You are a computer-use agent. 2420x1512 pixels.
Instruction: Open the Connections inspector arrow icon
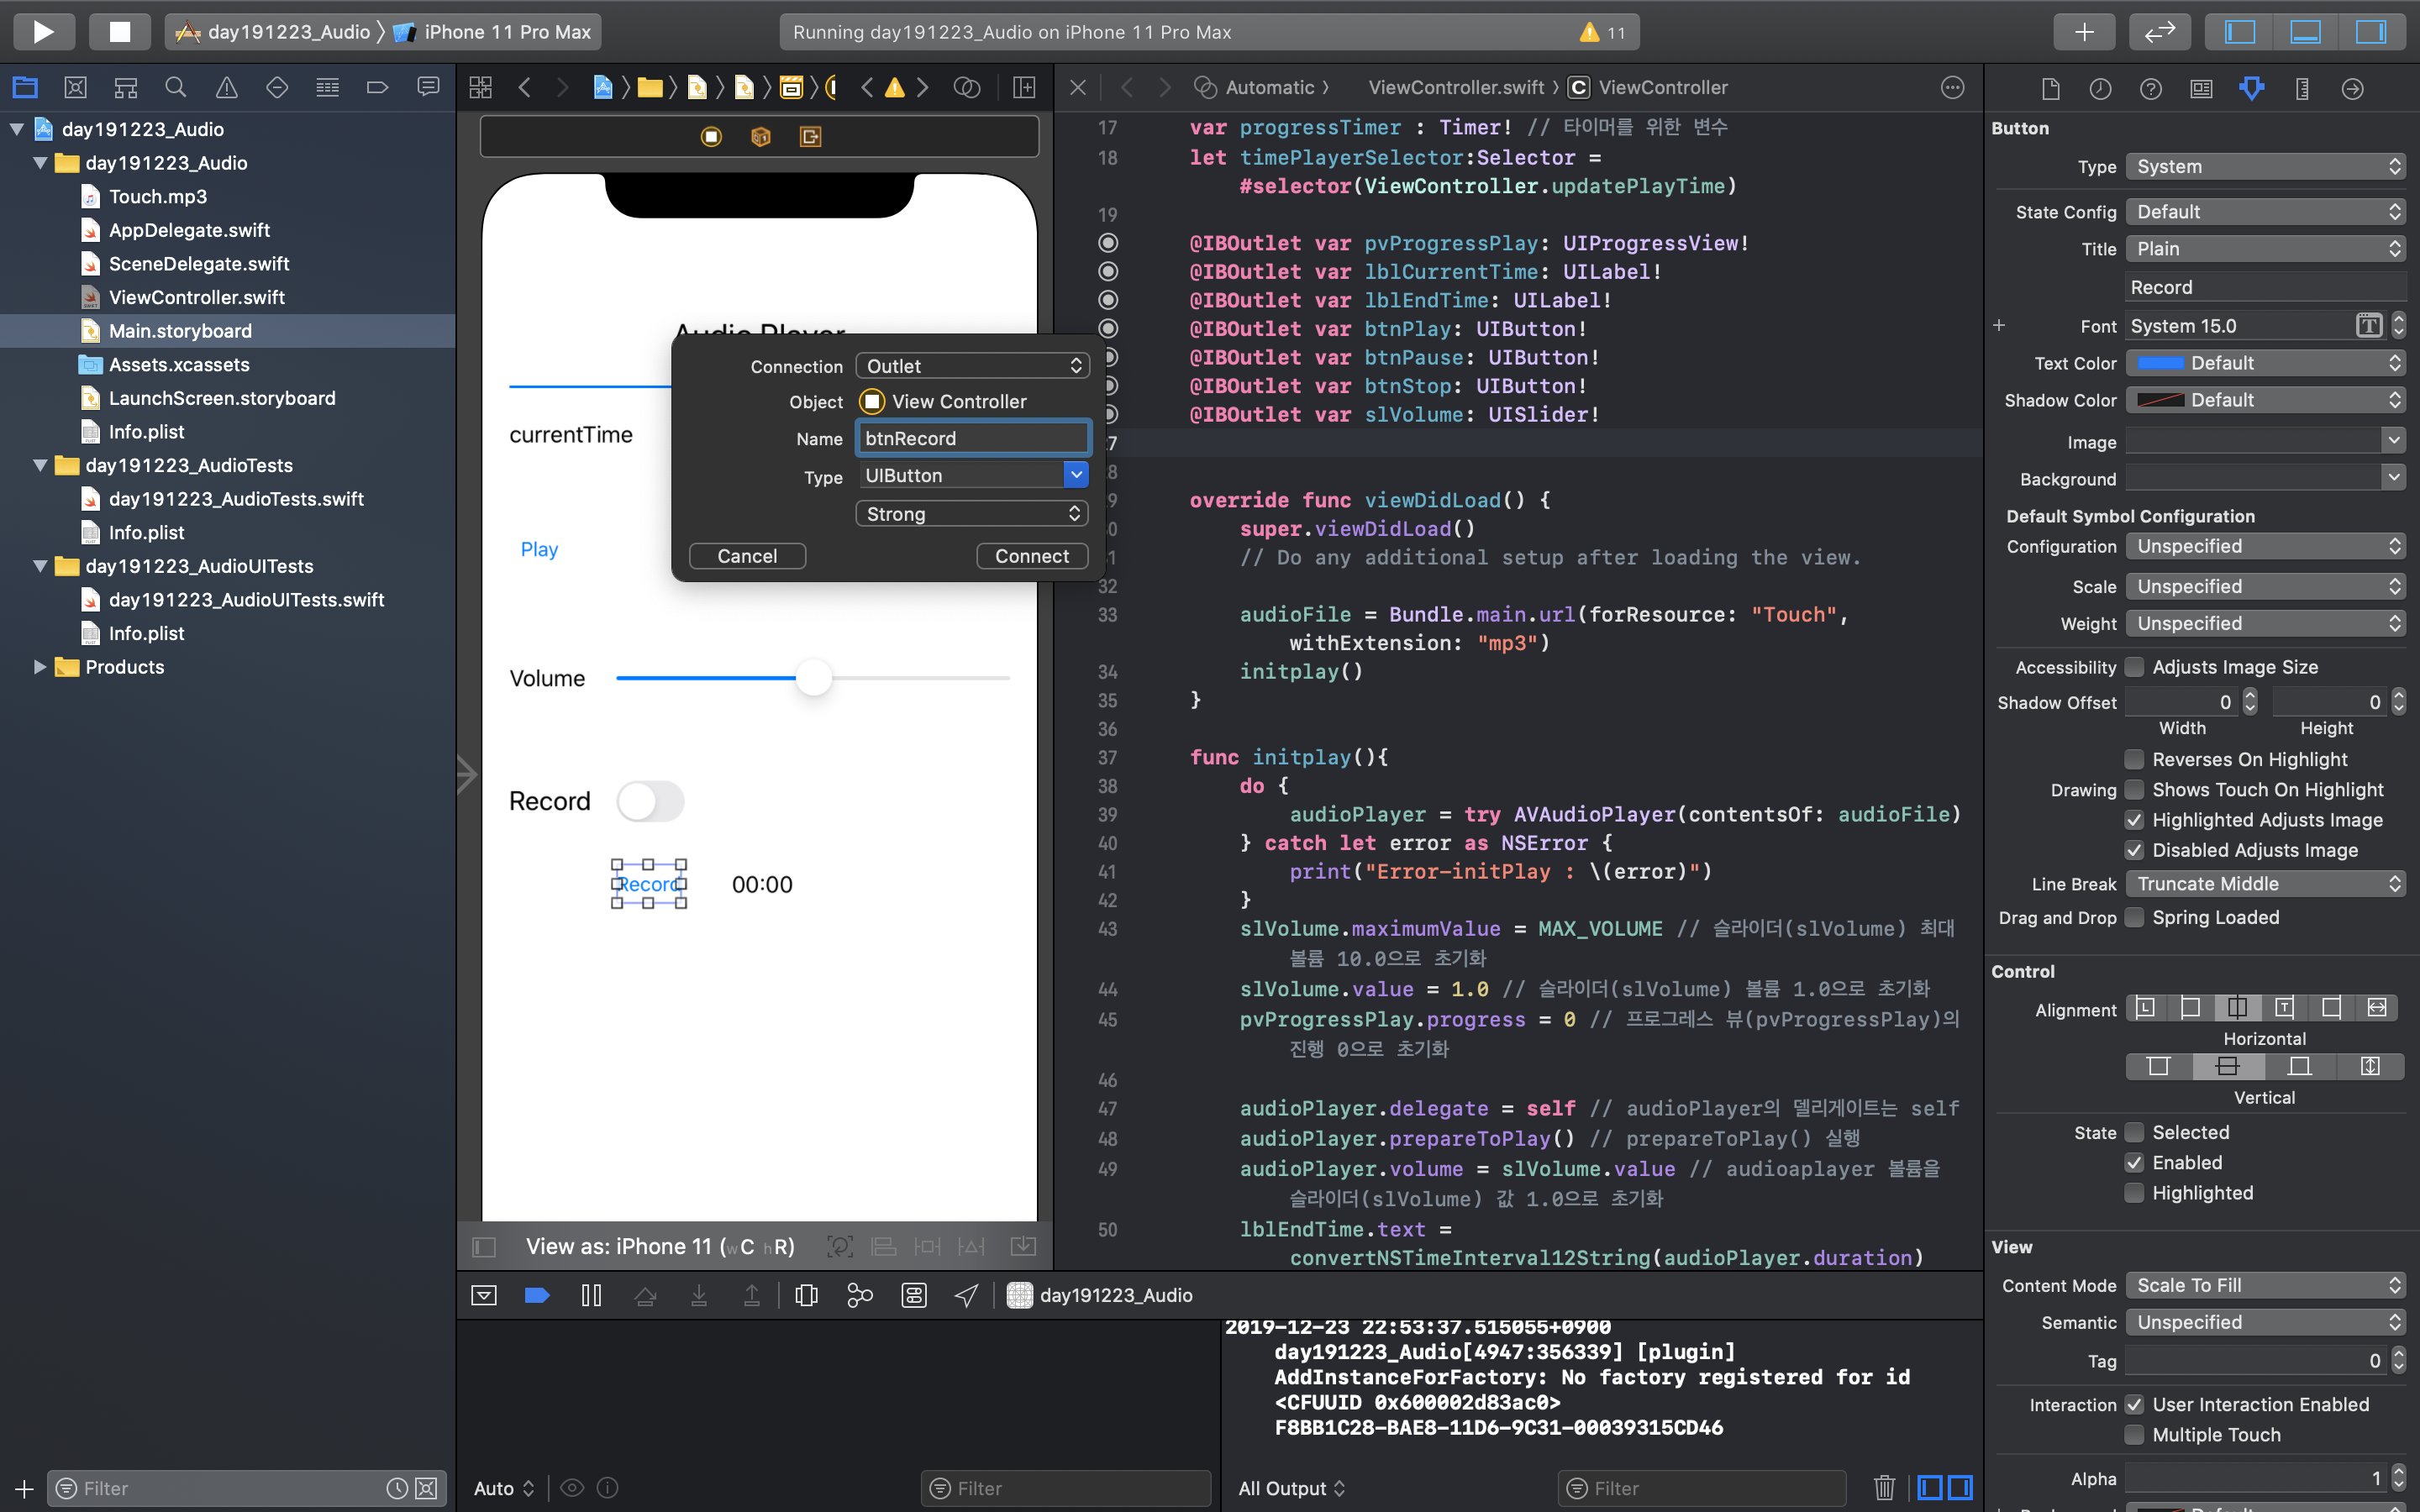2352,89
